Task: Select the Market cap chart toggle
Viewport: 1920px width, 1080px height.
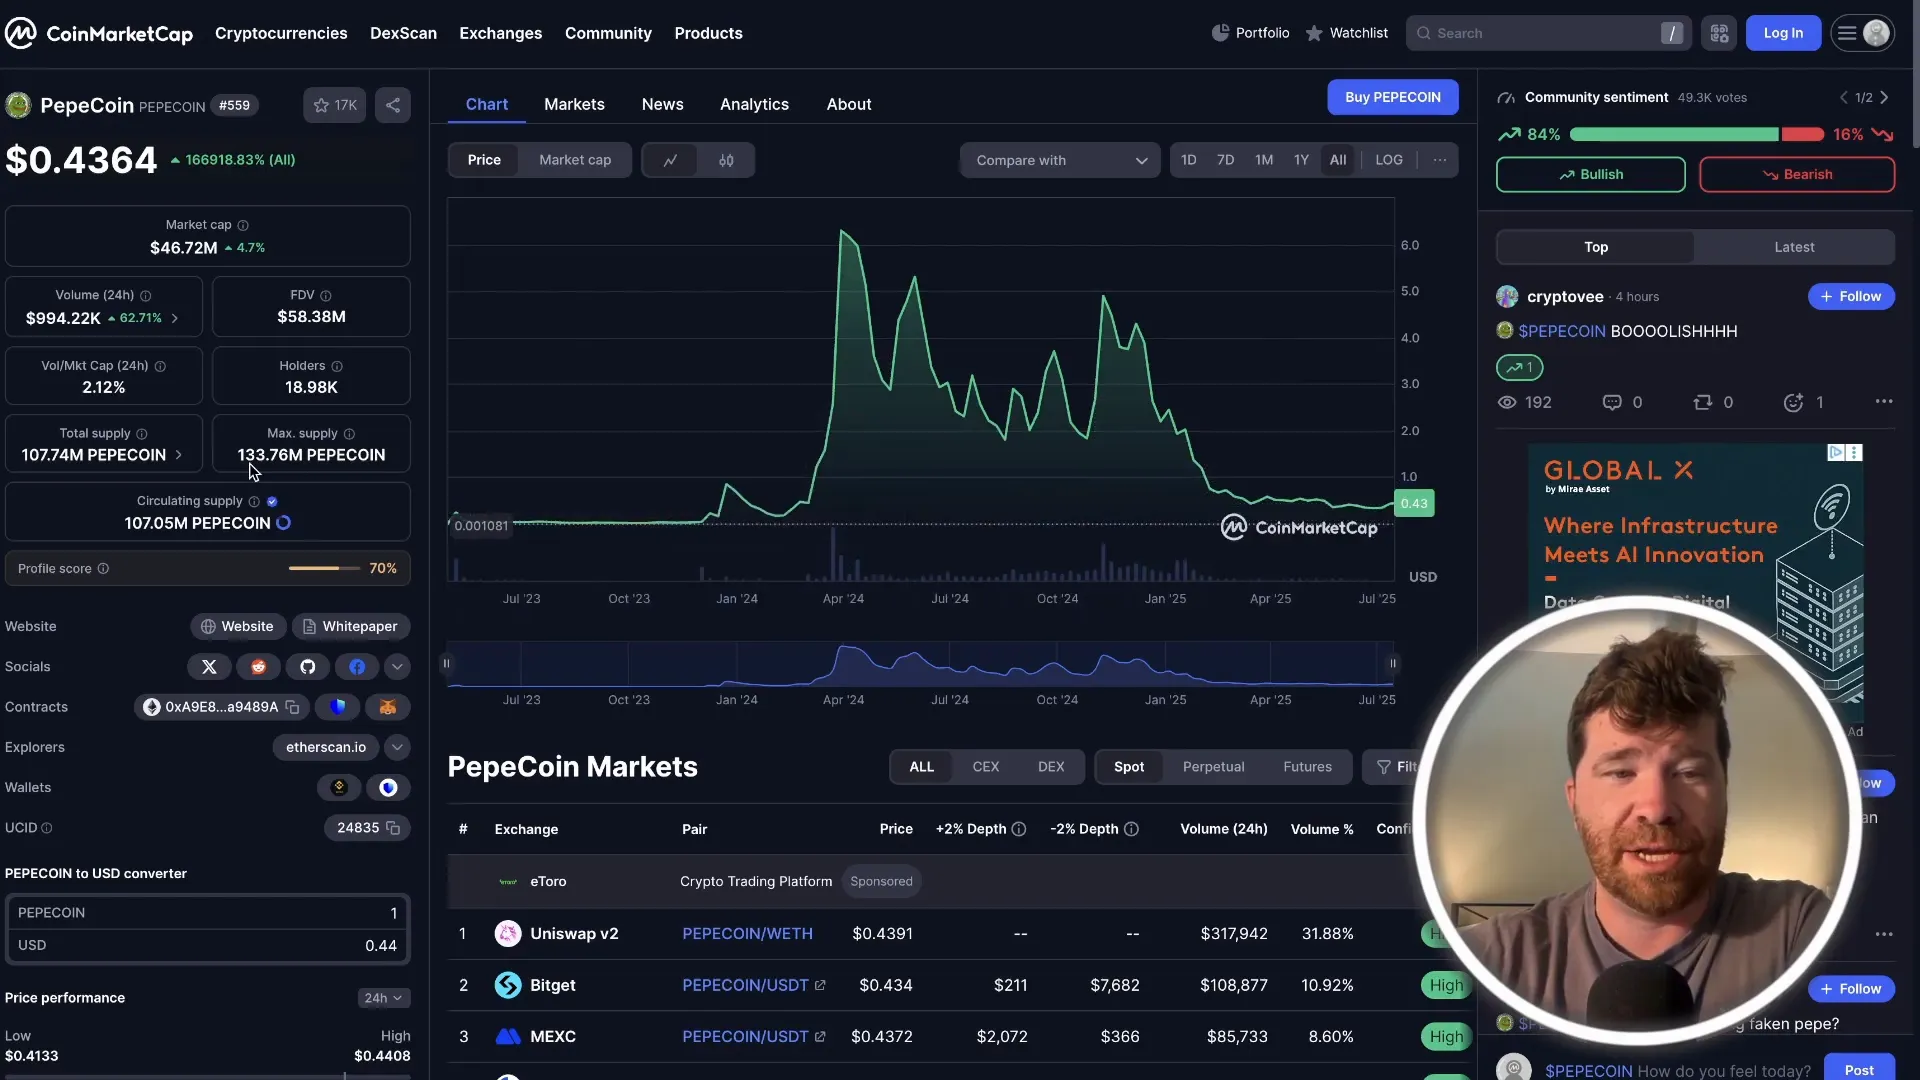Action: [x=575, y=160]
